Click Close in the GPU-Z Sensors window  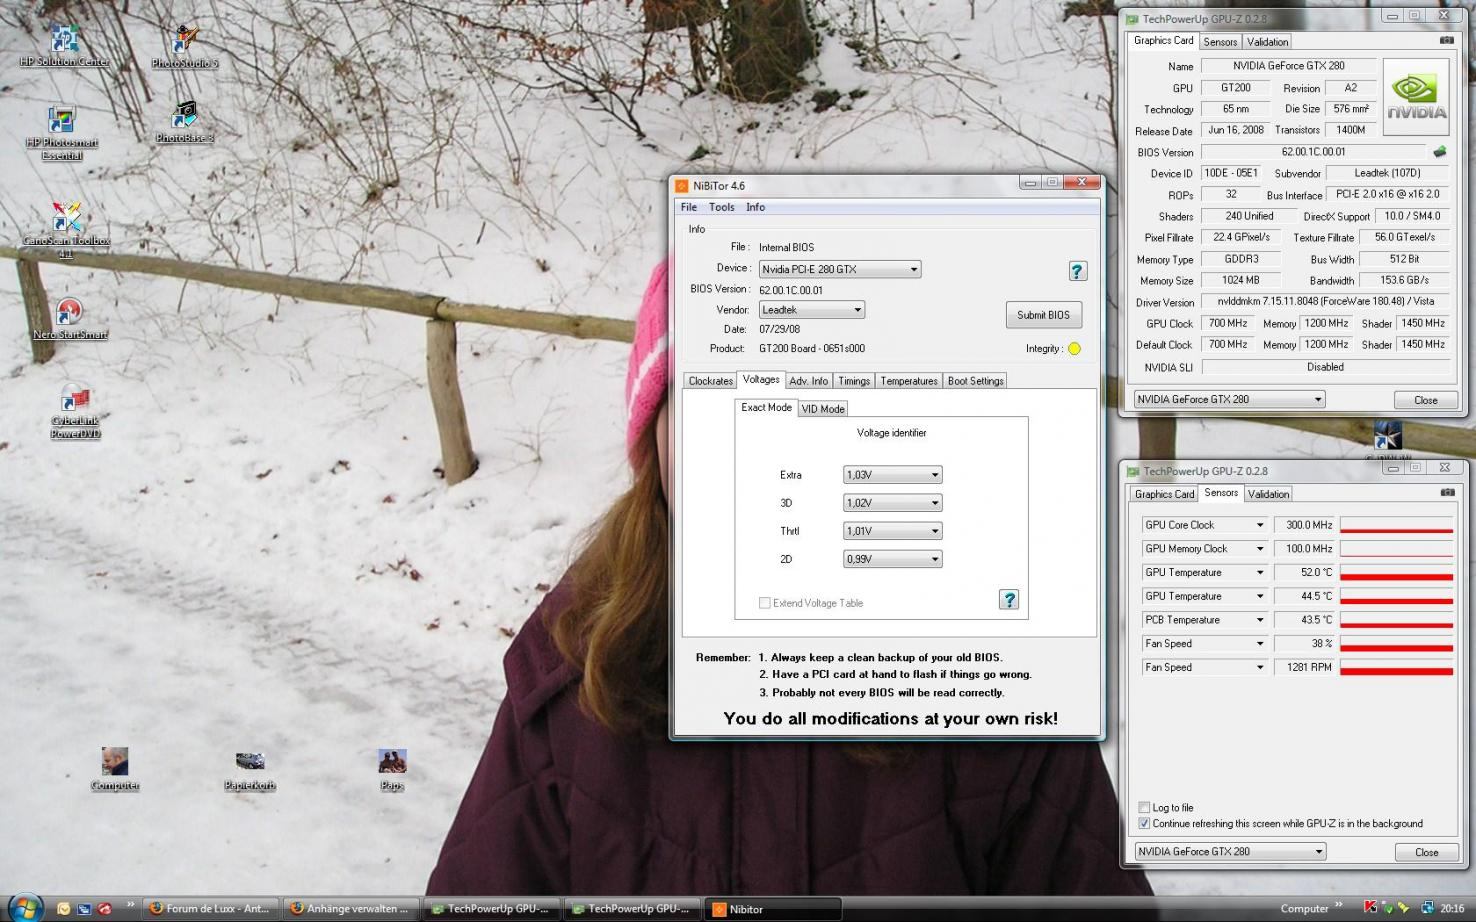pos(1427,852)
